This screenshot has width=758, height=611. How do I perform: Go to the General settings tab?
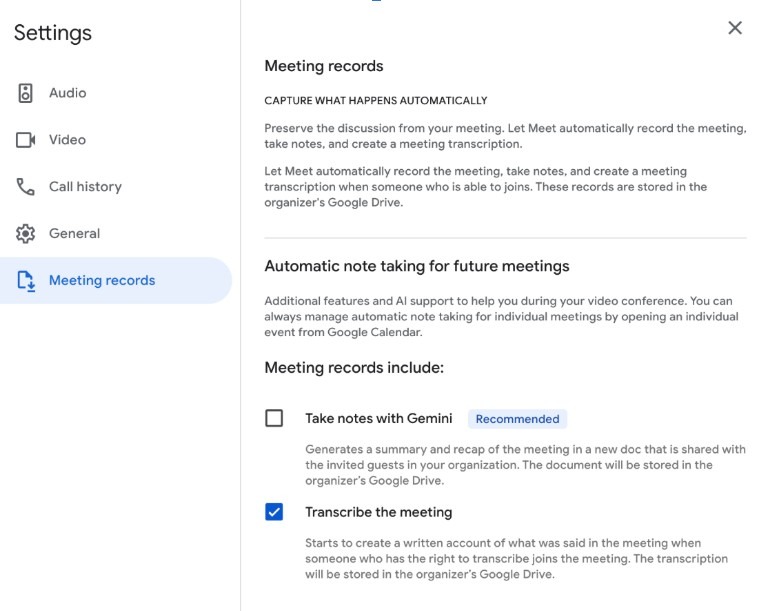pyautogui.click(x=75, y=234)
